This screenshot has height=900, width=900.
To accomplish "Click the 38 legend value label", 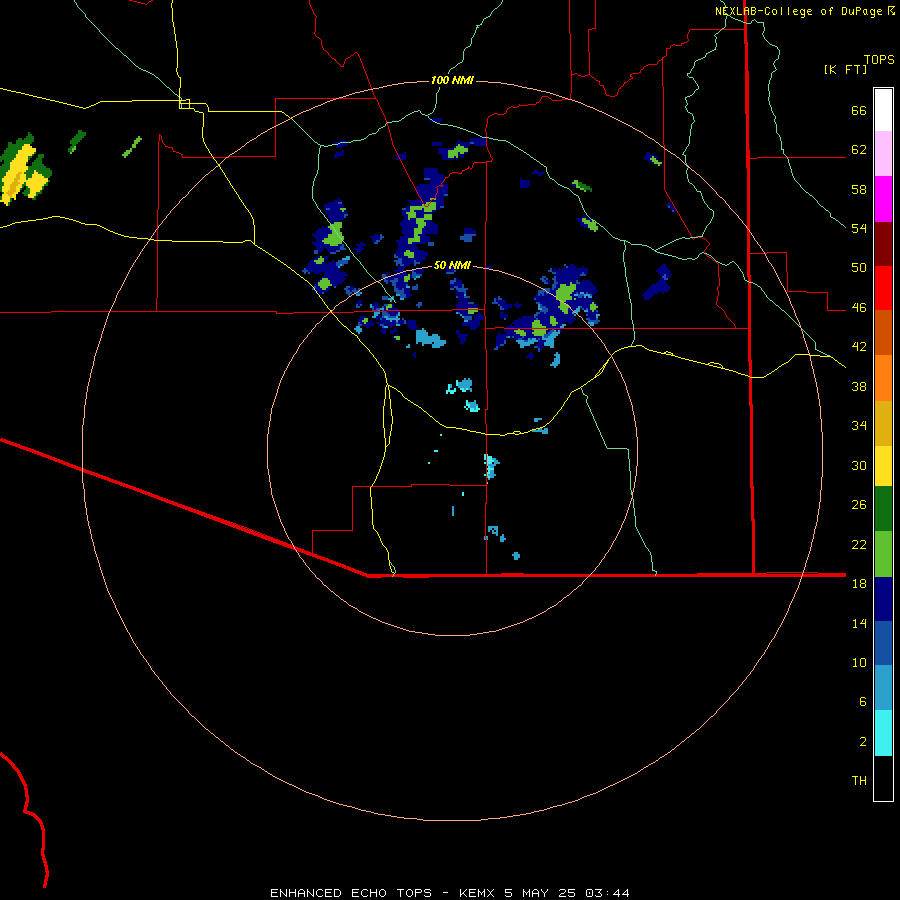I will [859, 386].
